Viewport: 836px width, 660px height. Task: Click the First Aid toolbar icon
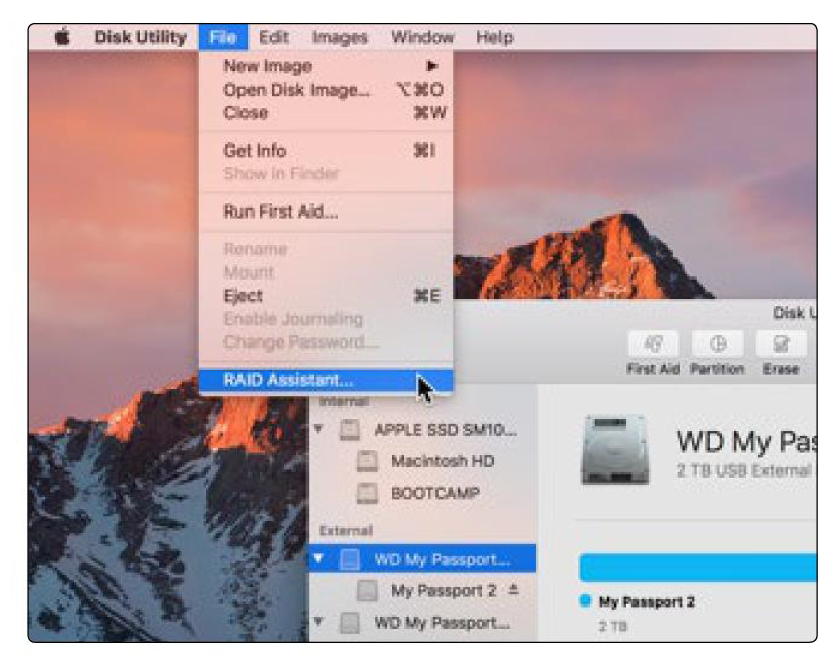[x=653, y=344]
